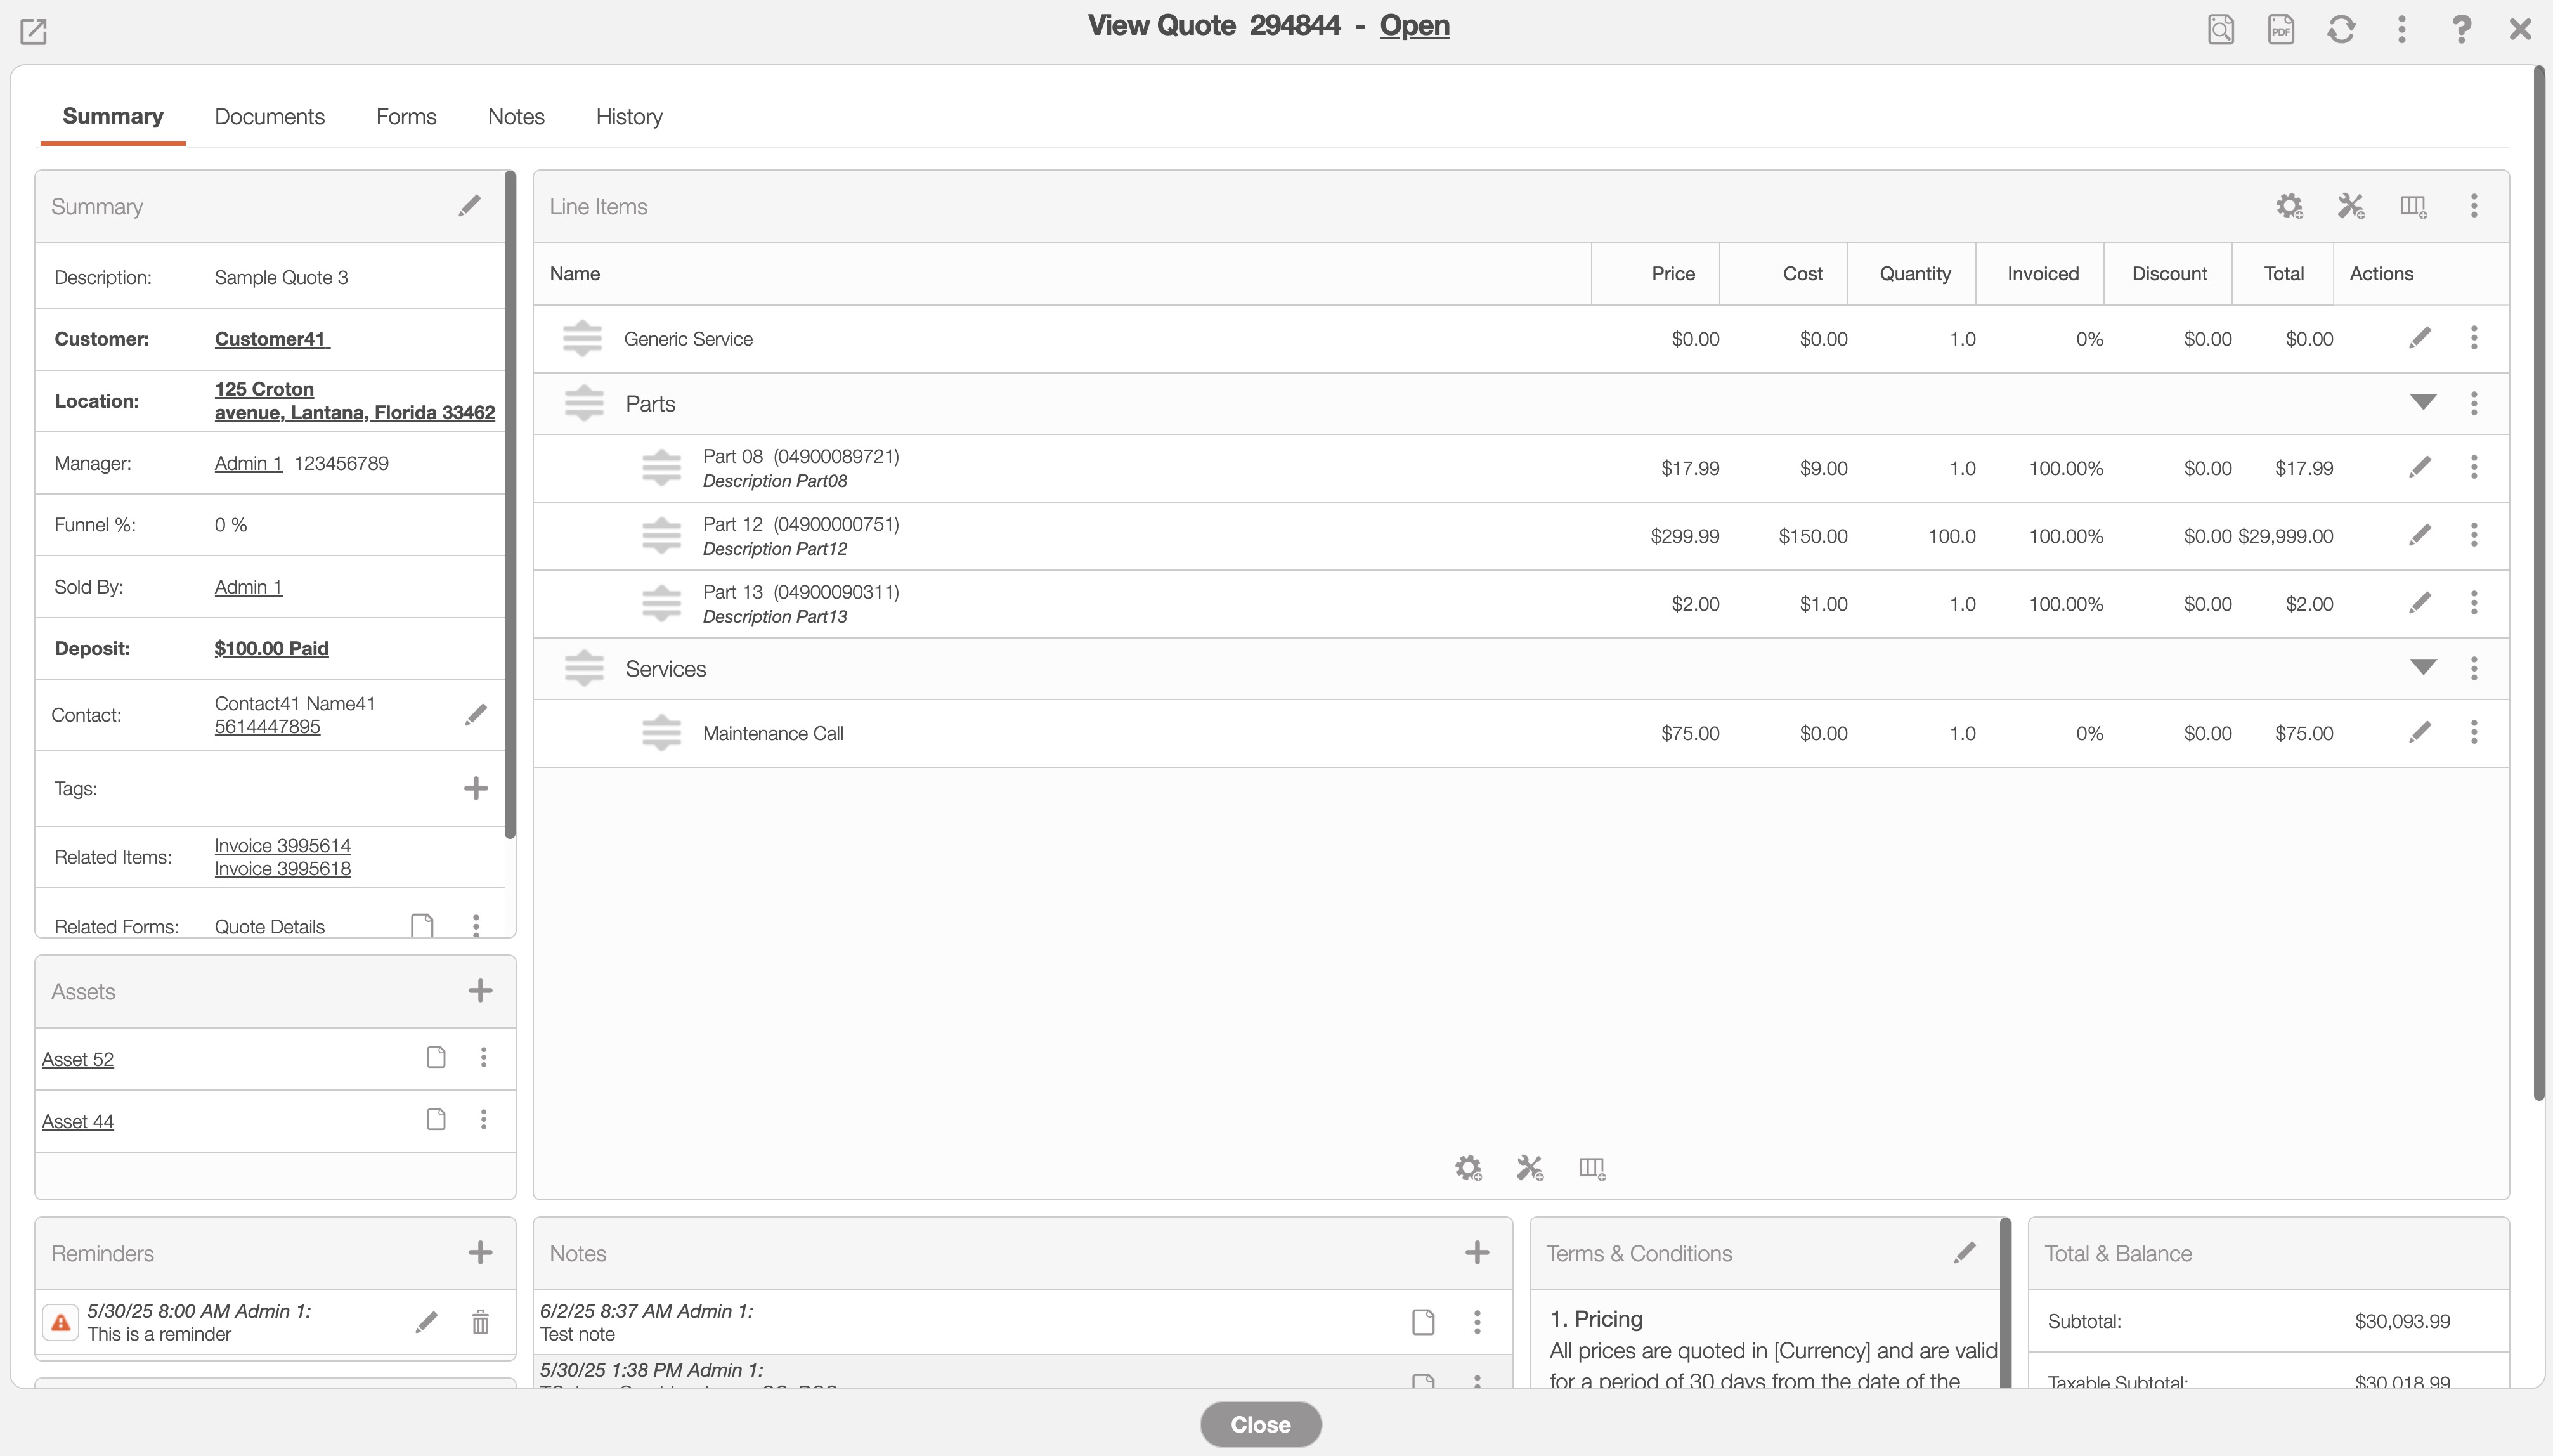Open the preview document icon

tap(2220, 29)
